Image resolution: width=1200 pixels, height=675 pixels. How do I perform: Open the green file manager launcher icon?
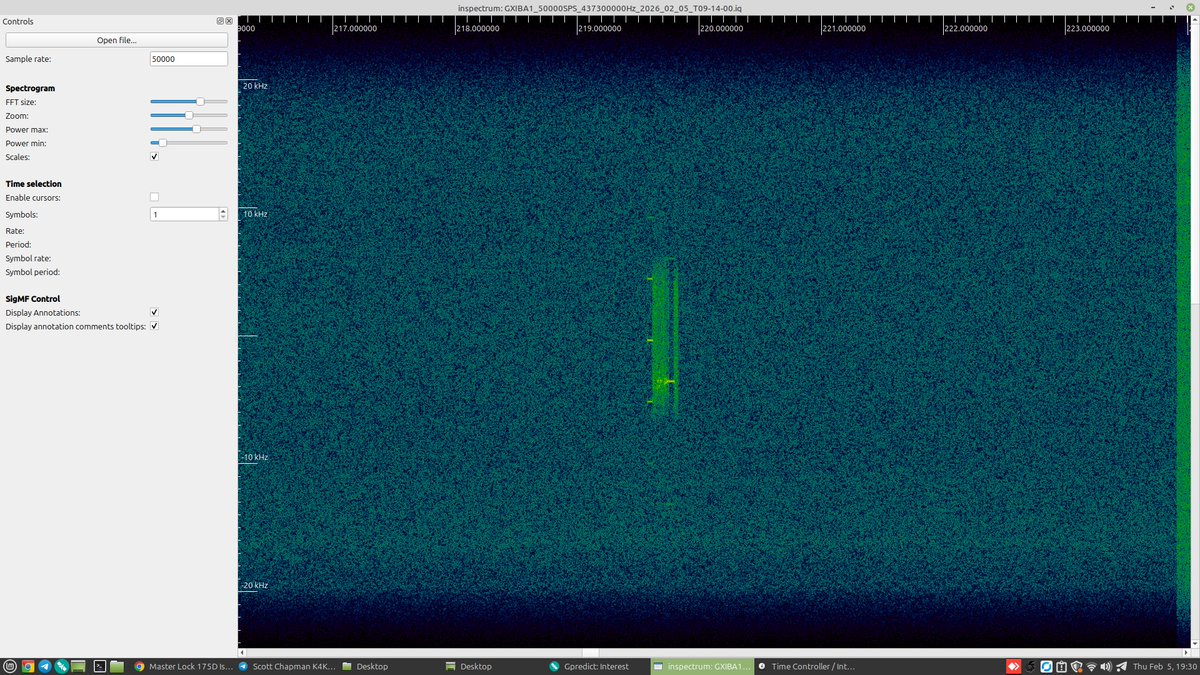78,666
